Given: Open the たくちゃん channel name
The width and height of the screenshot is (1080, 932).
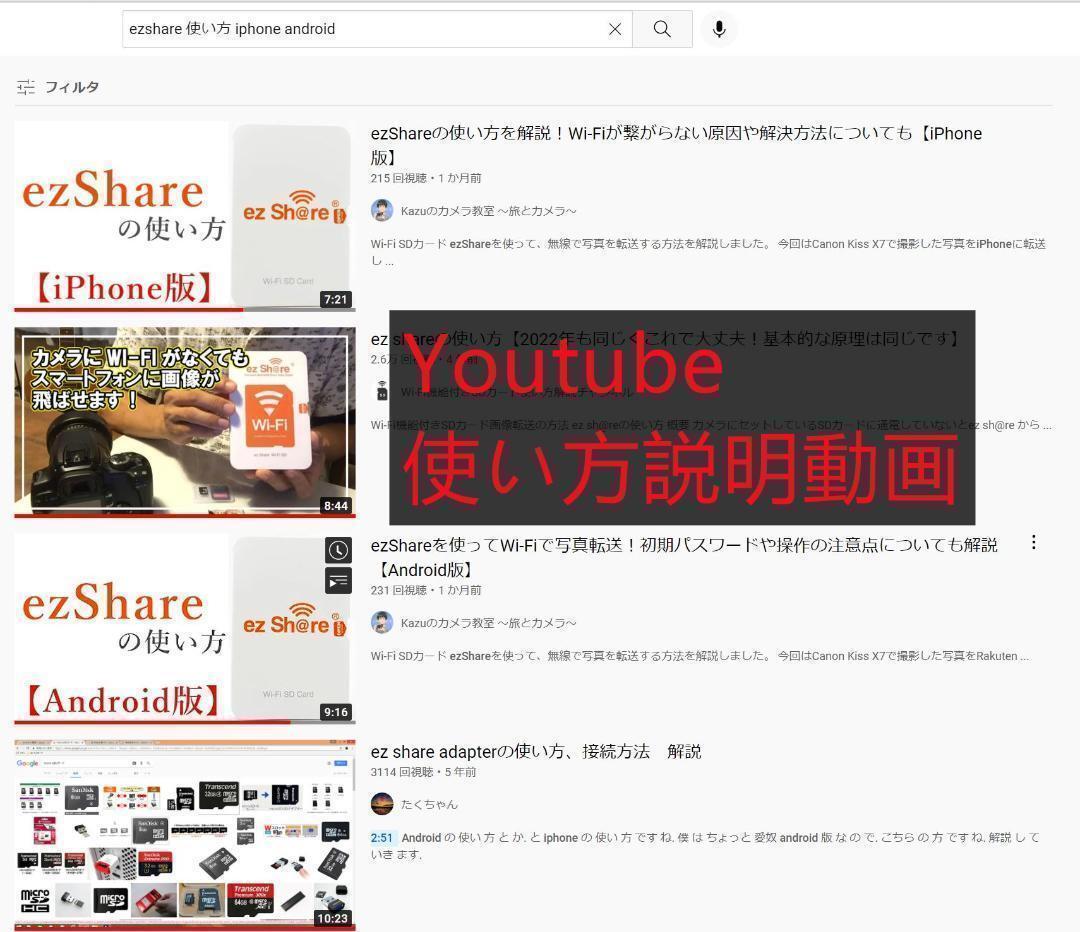Looking at the screenshot, I should point(429,805).
